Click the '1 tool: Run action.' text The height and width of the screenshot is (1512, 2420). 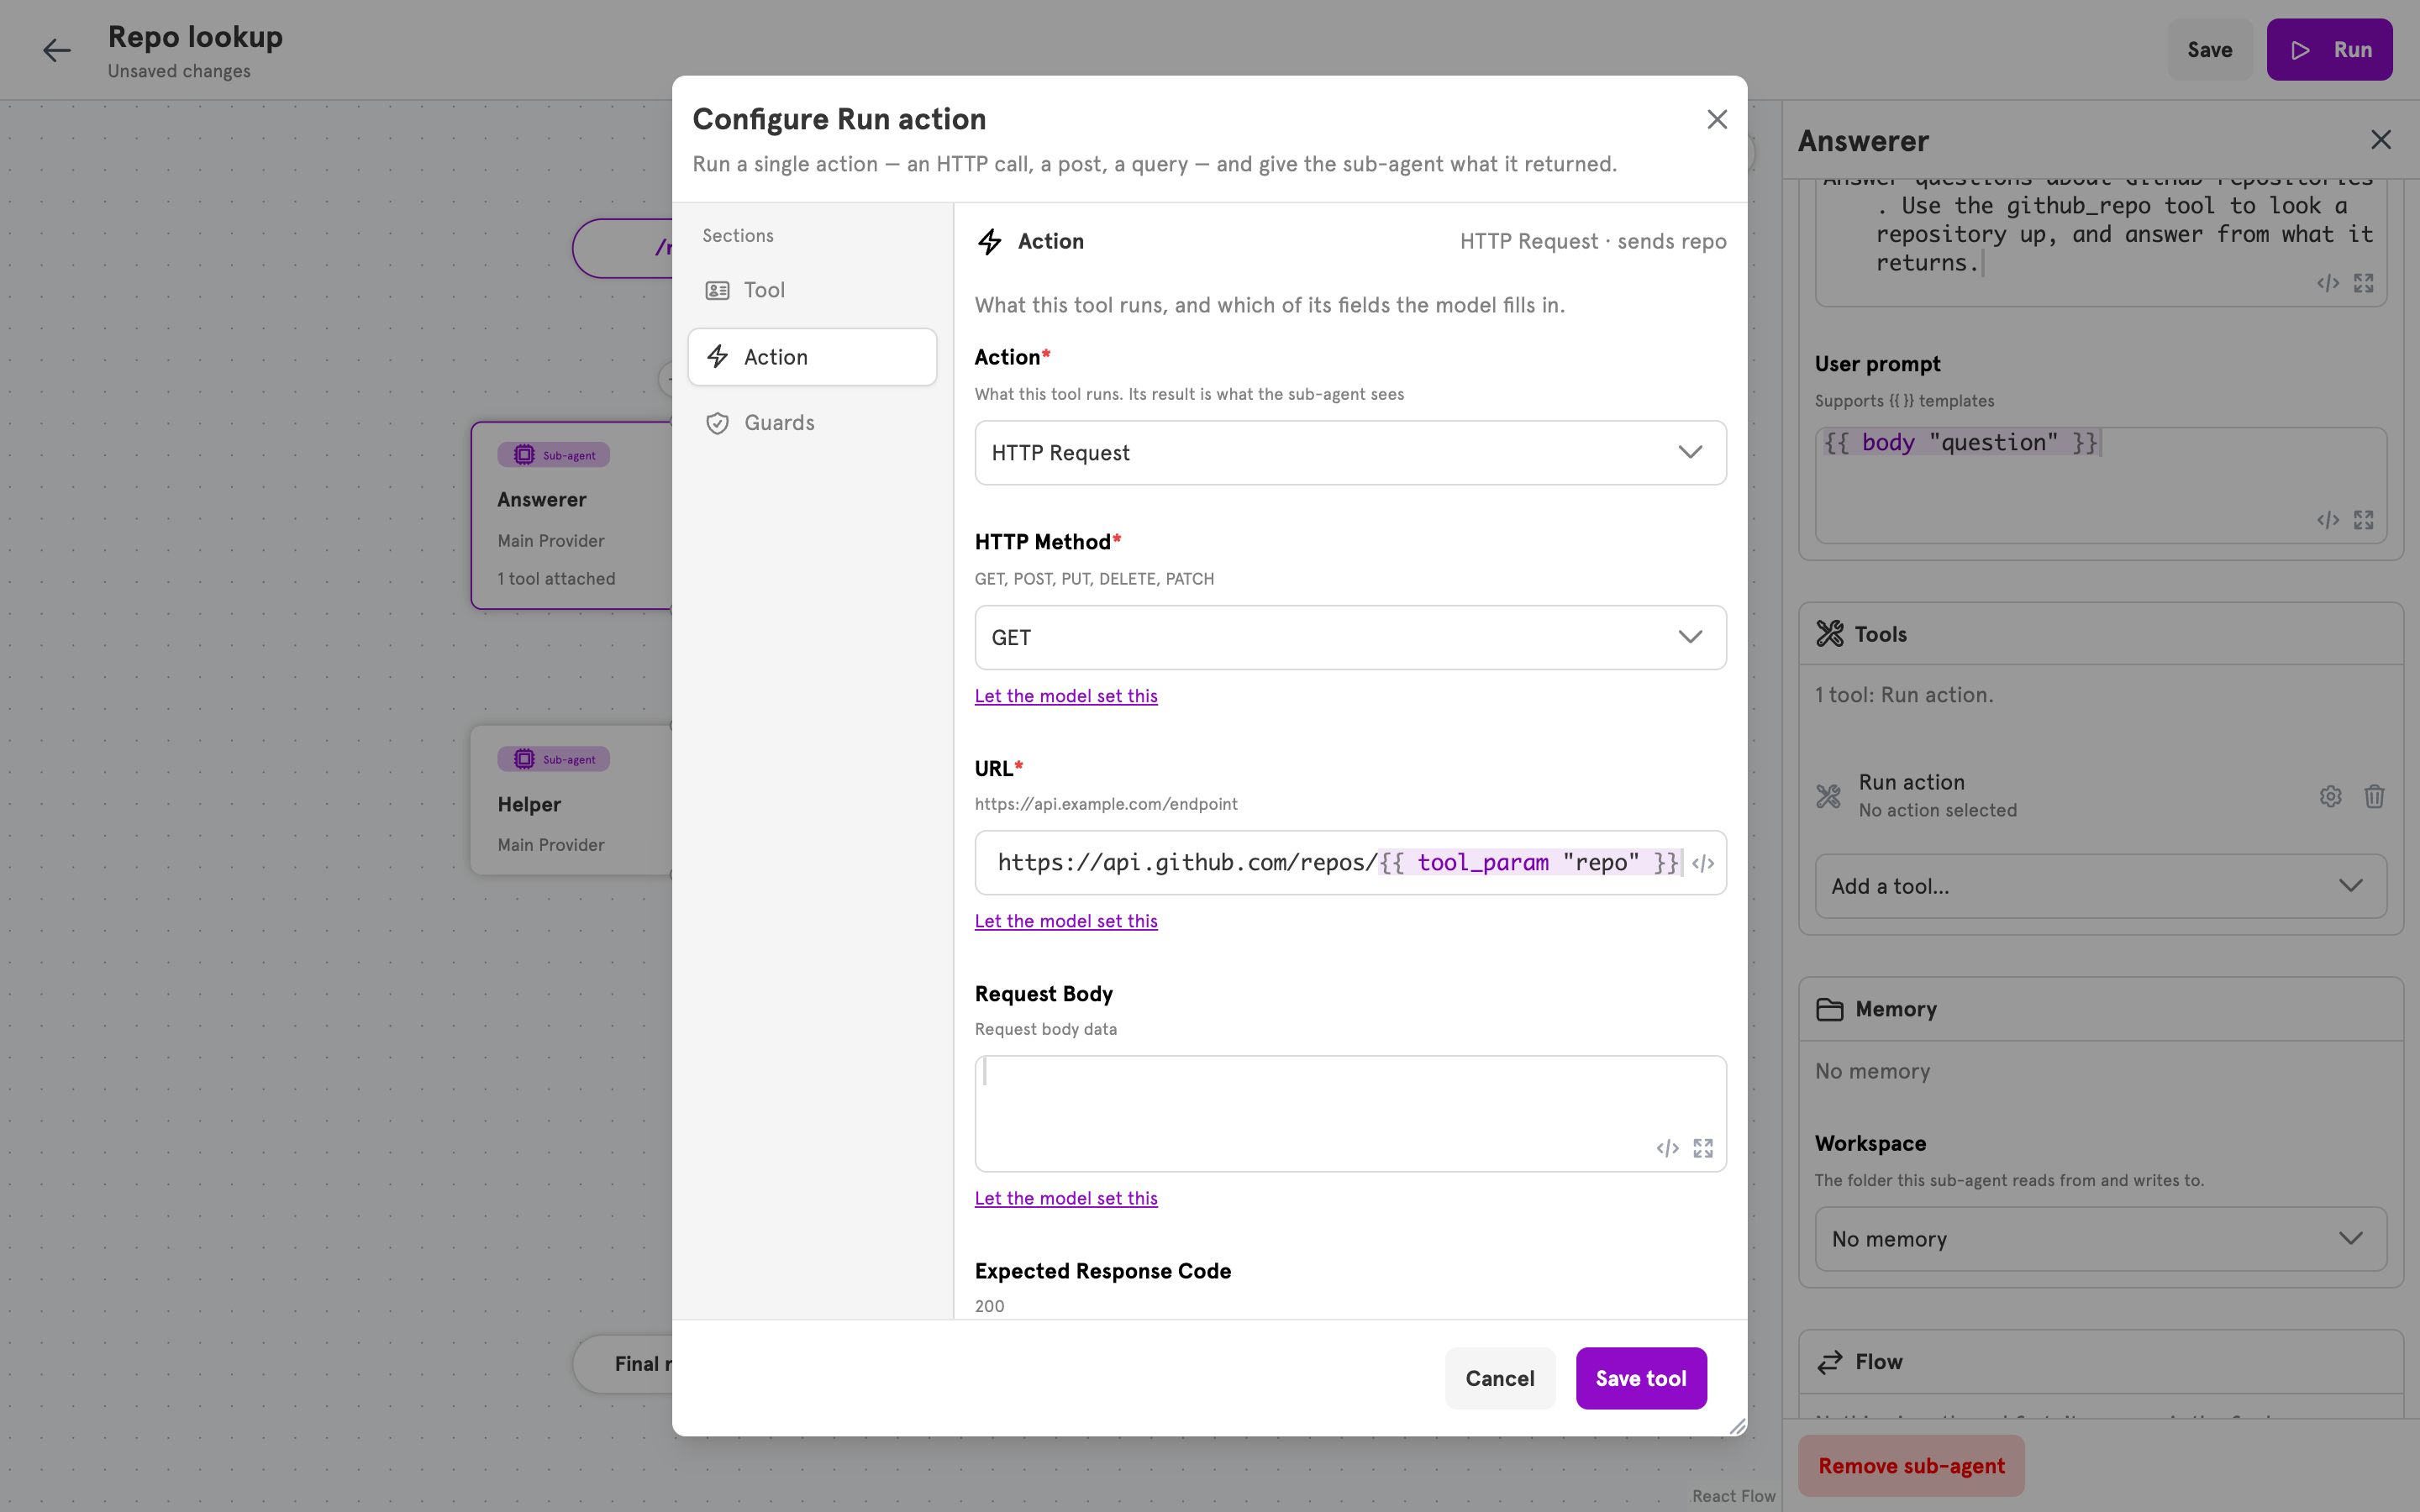(1904, 695)
